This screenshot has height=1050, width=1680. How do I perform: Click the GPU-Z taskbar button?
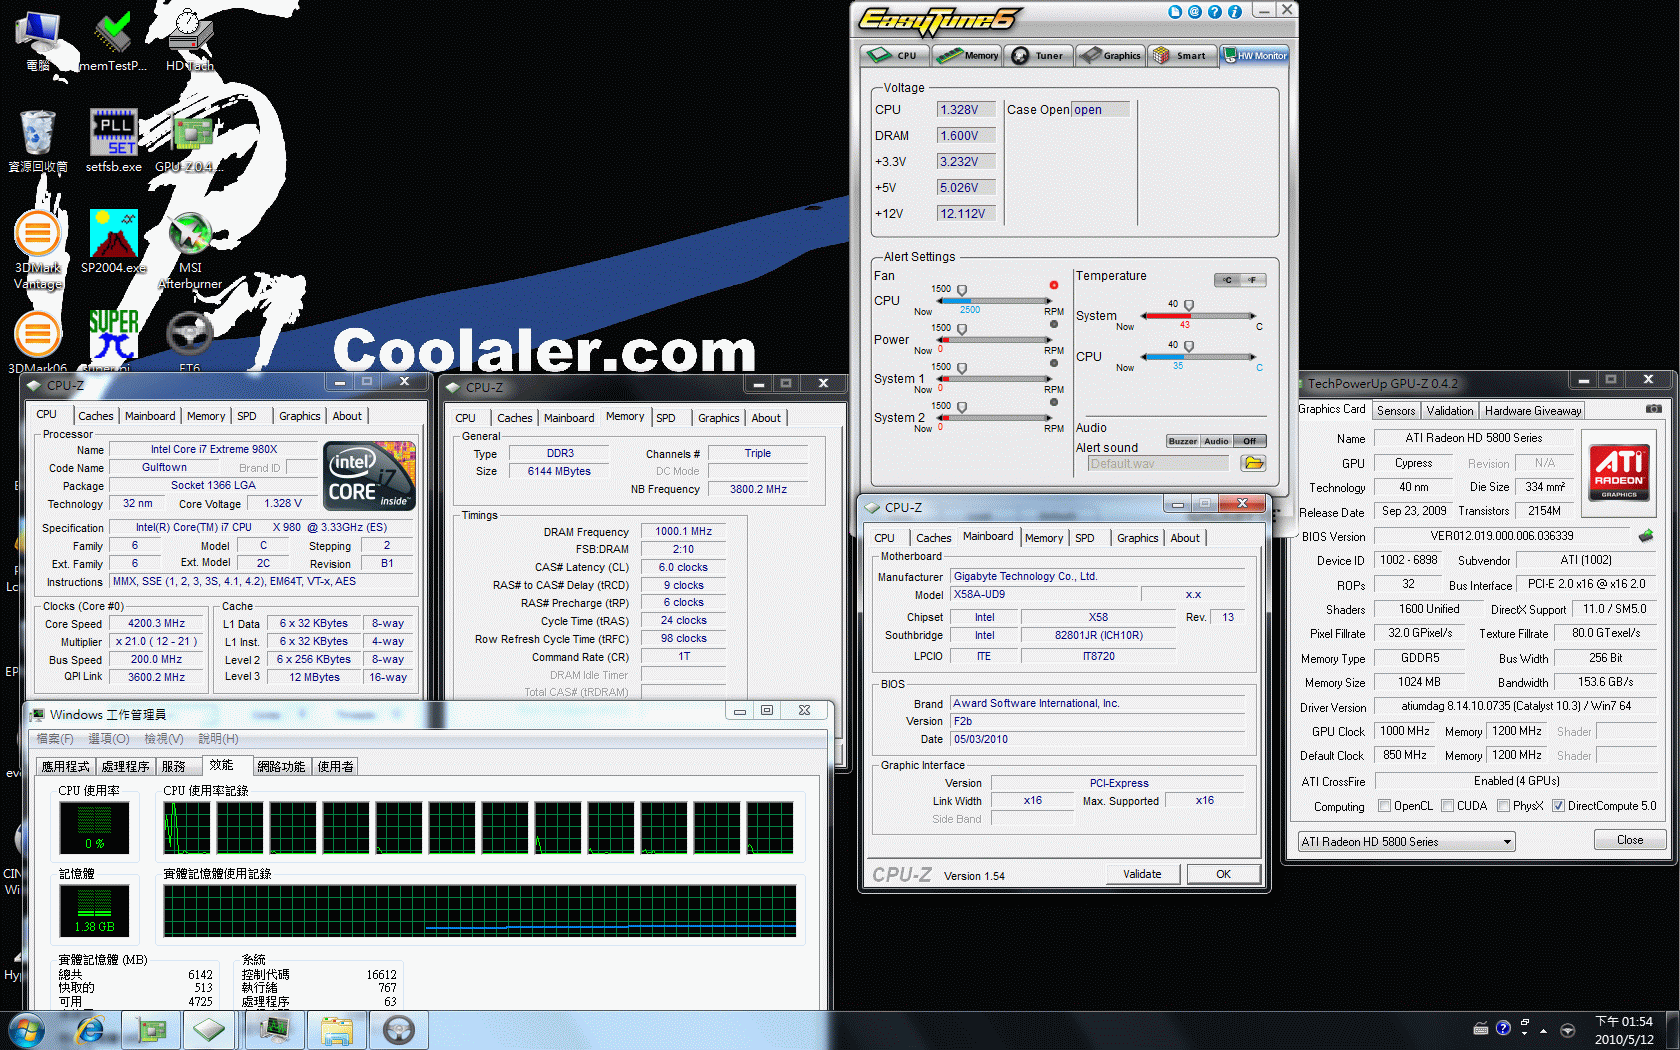(151, 1029)
